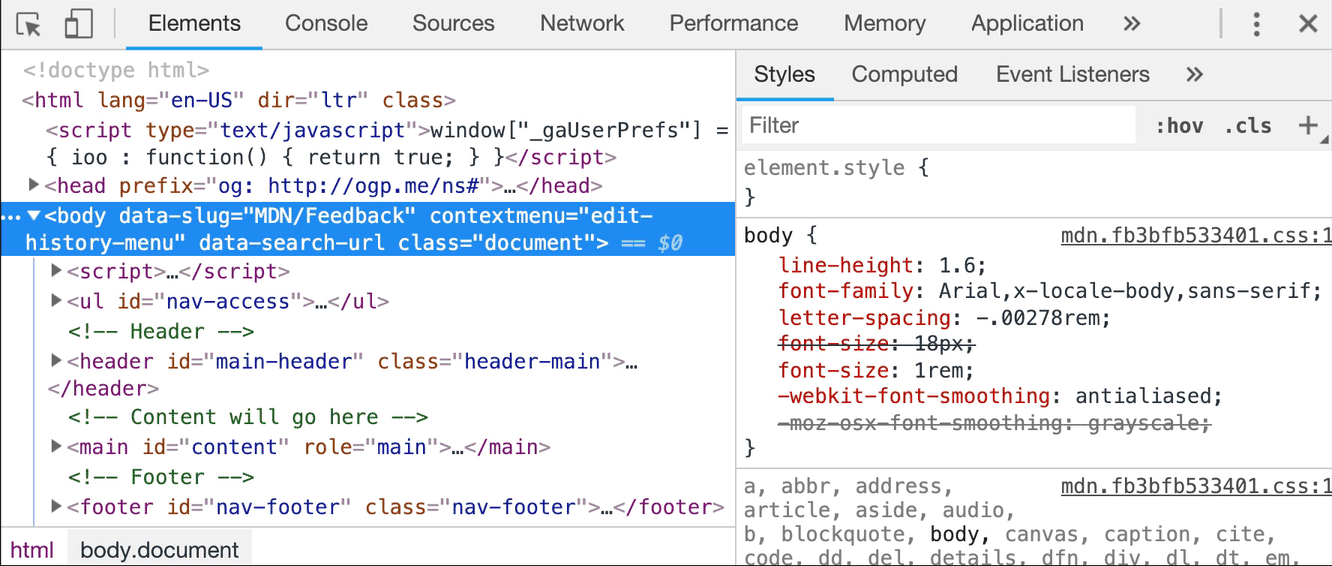The width and height of the screenshot is (1332, 566).
Task: Switch to the Computed styles tab
Action: point(904,75)
